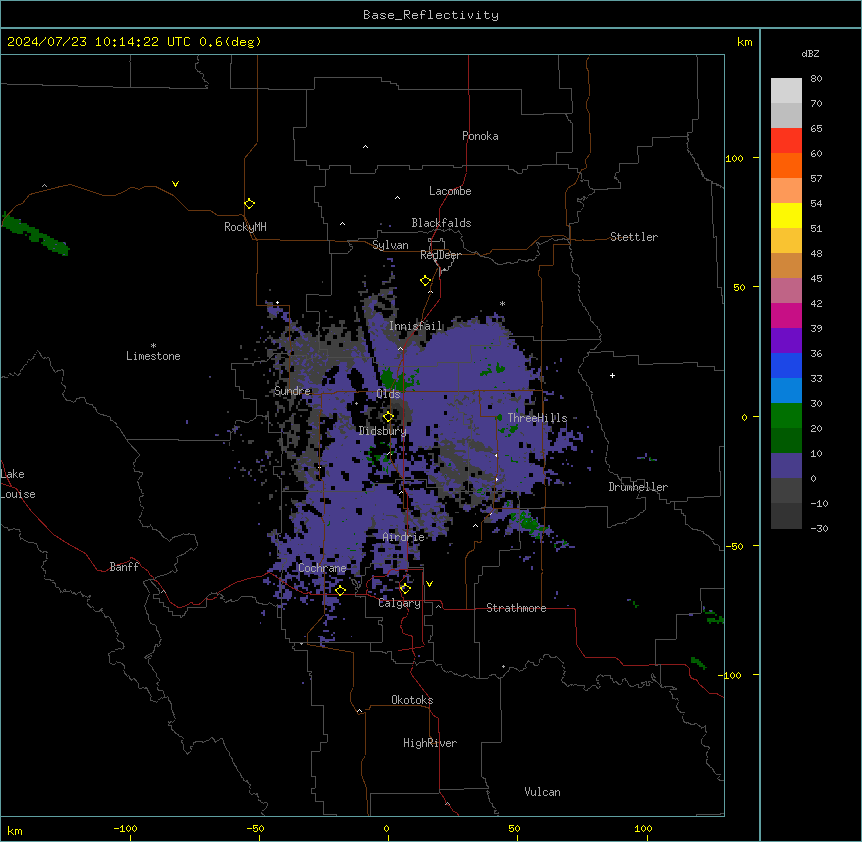The width and height of the screenshot is (862, 842).
Task: Click the green 30 dBZ color swatch
Action: (x=786, y=416)
